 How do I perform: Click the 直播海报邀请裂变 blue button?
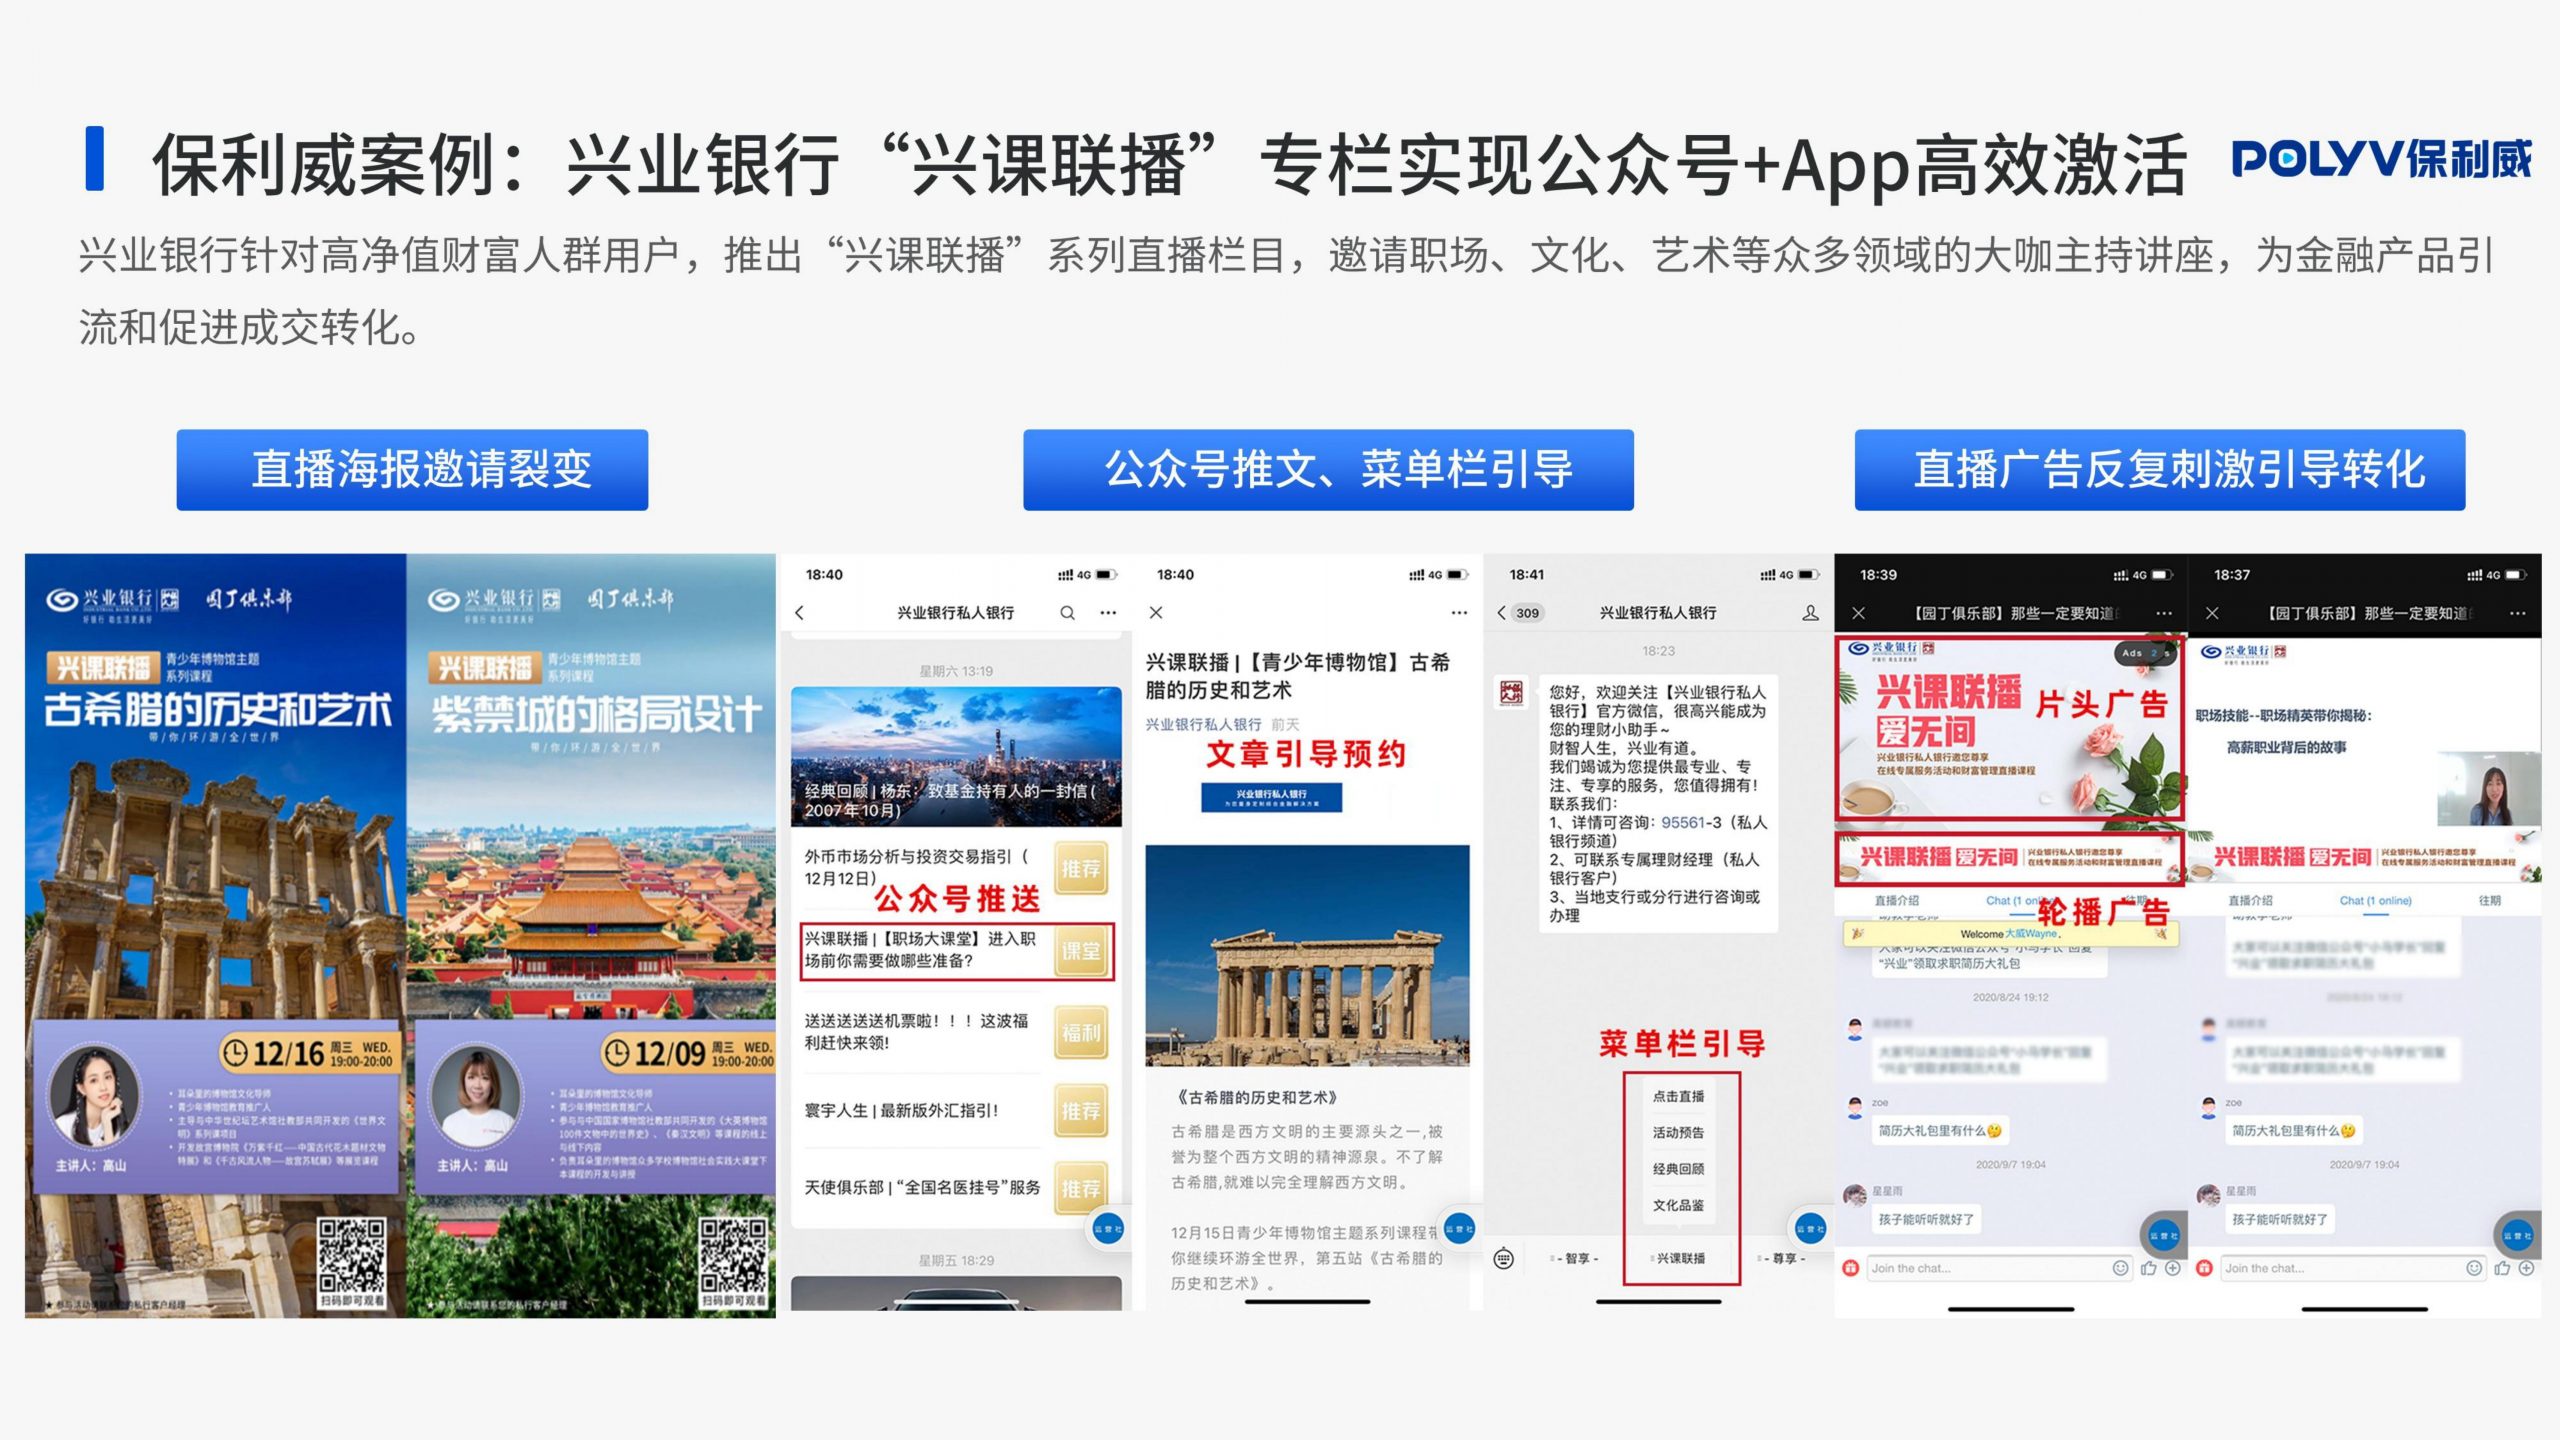[412, 470]
